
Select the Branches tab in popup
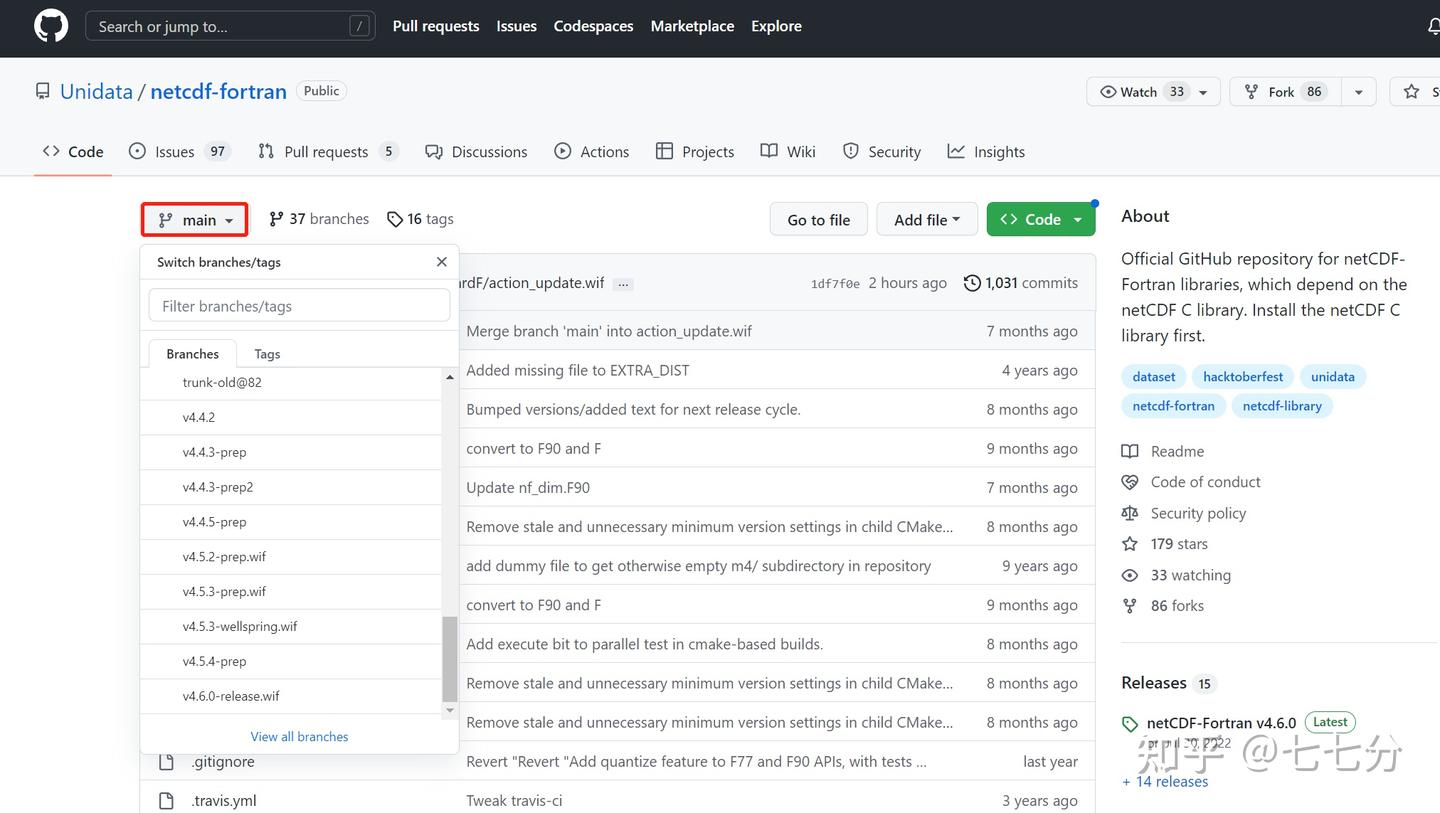click(192, 354)
